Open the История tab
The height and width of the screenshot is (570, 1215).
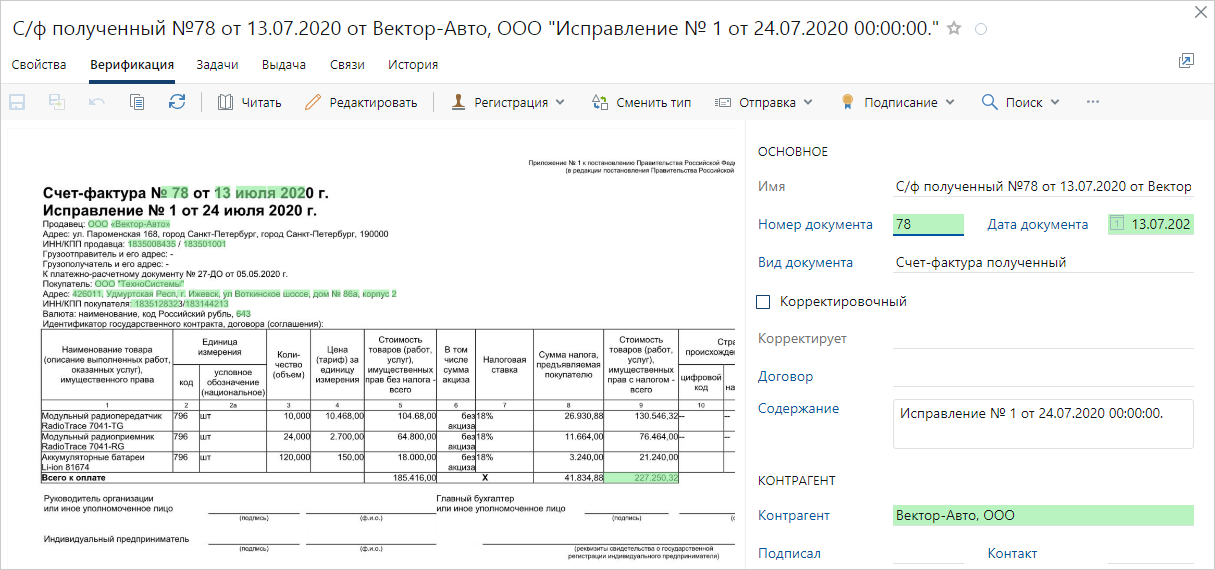(413, 65)
